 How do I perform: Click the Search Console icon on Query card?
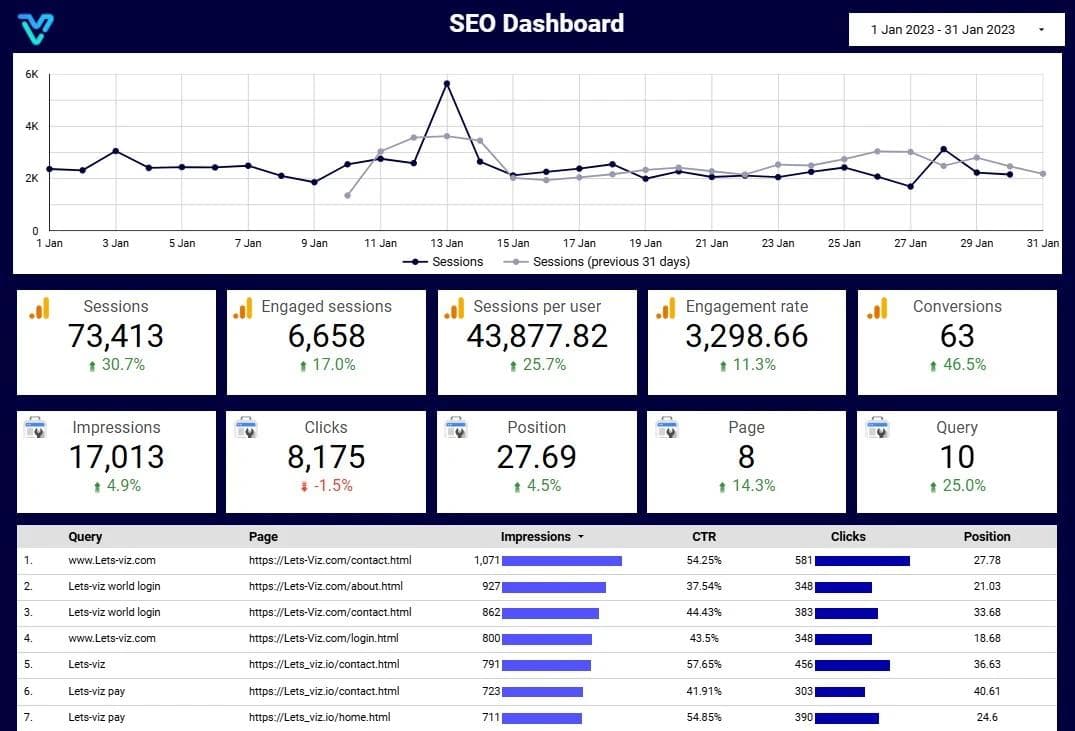(x=877, y=429)
